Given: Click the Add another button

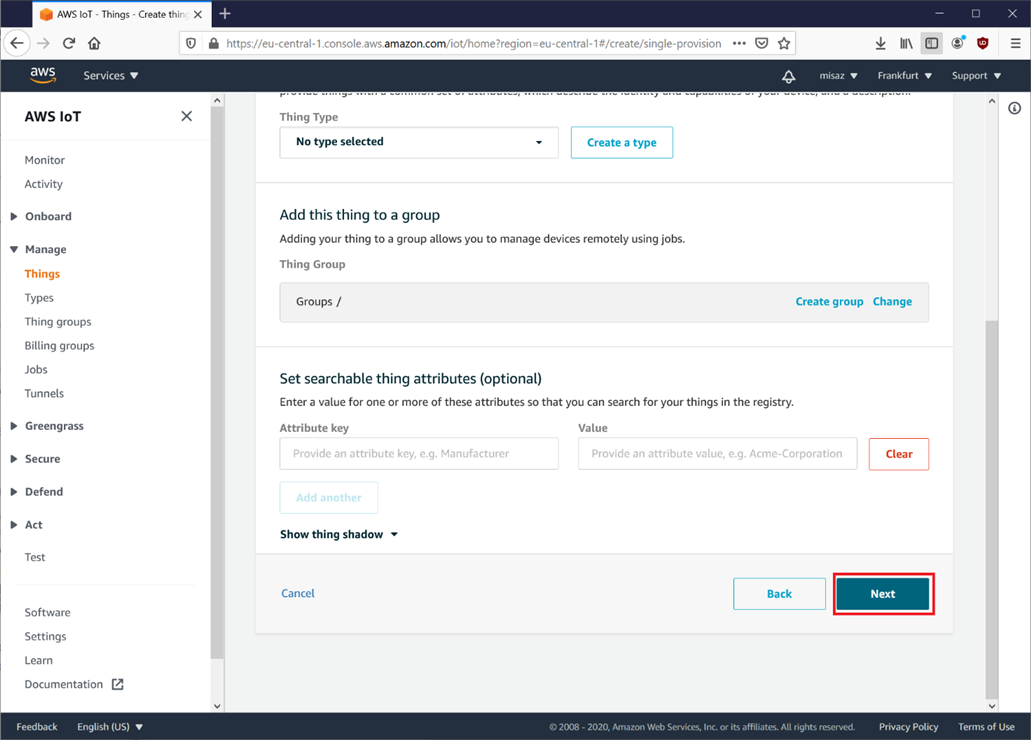Looking at the screenshot, I should (329, 497).
